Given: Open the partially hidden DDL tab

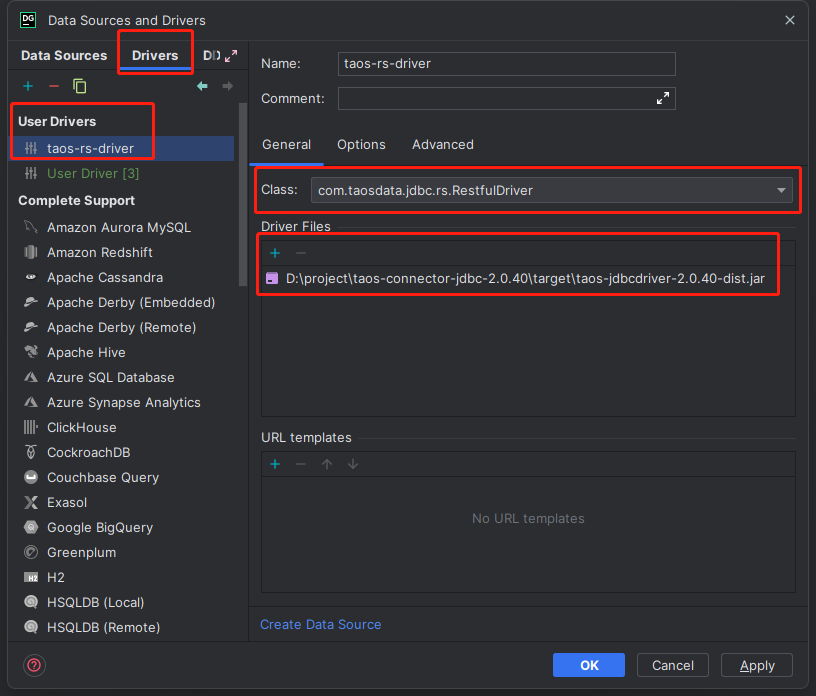Looking at the screenshot, I should [211, 56].
